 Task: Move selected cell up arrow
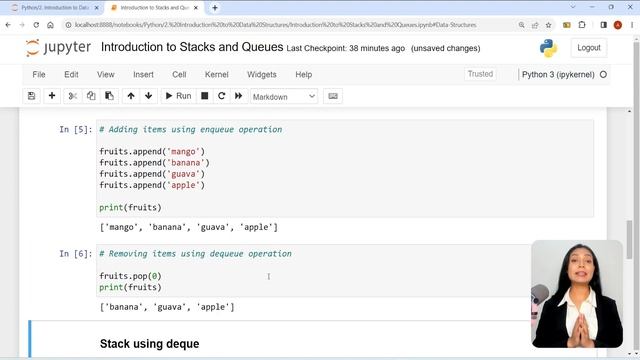tap(131, 96)
